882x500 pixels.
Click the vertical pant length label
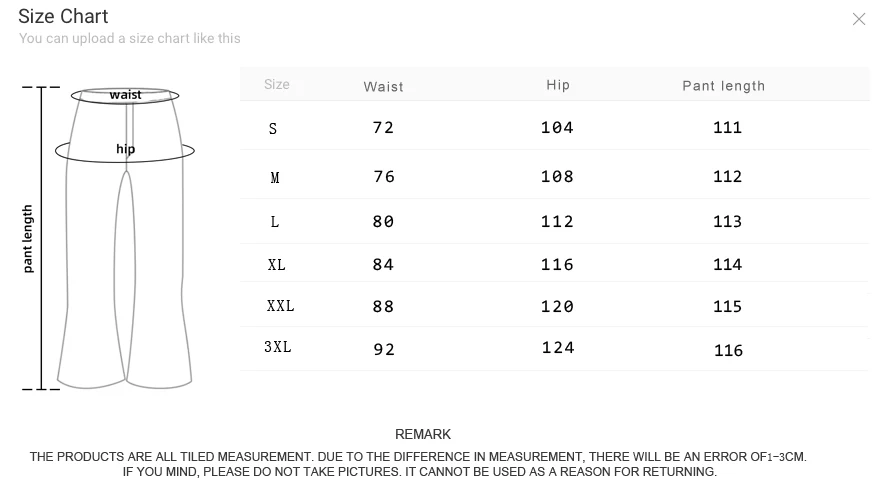click(28, 239)
